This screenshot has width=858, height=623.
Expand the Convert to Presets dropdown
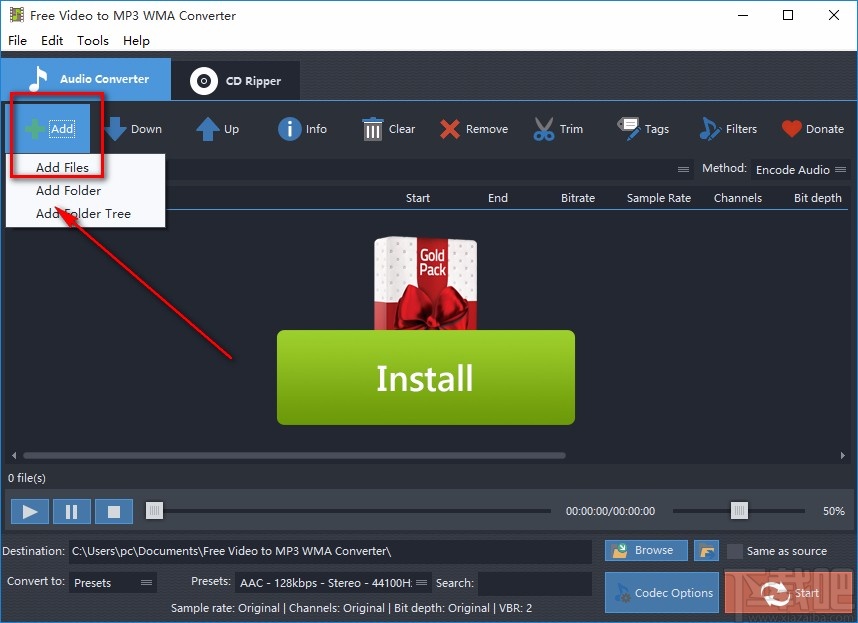[113, 583]
